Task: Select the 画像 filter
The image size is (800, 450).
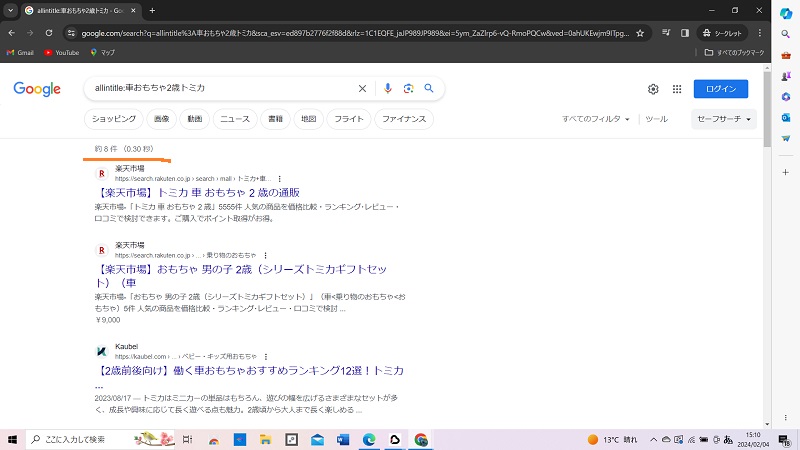Action: [162, 119]
